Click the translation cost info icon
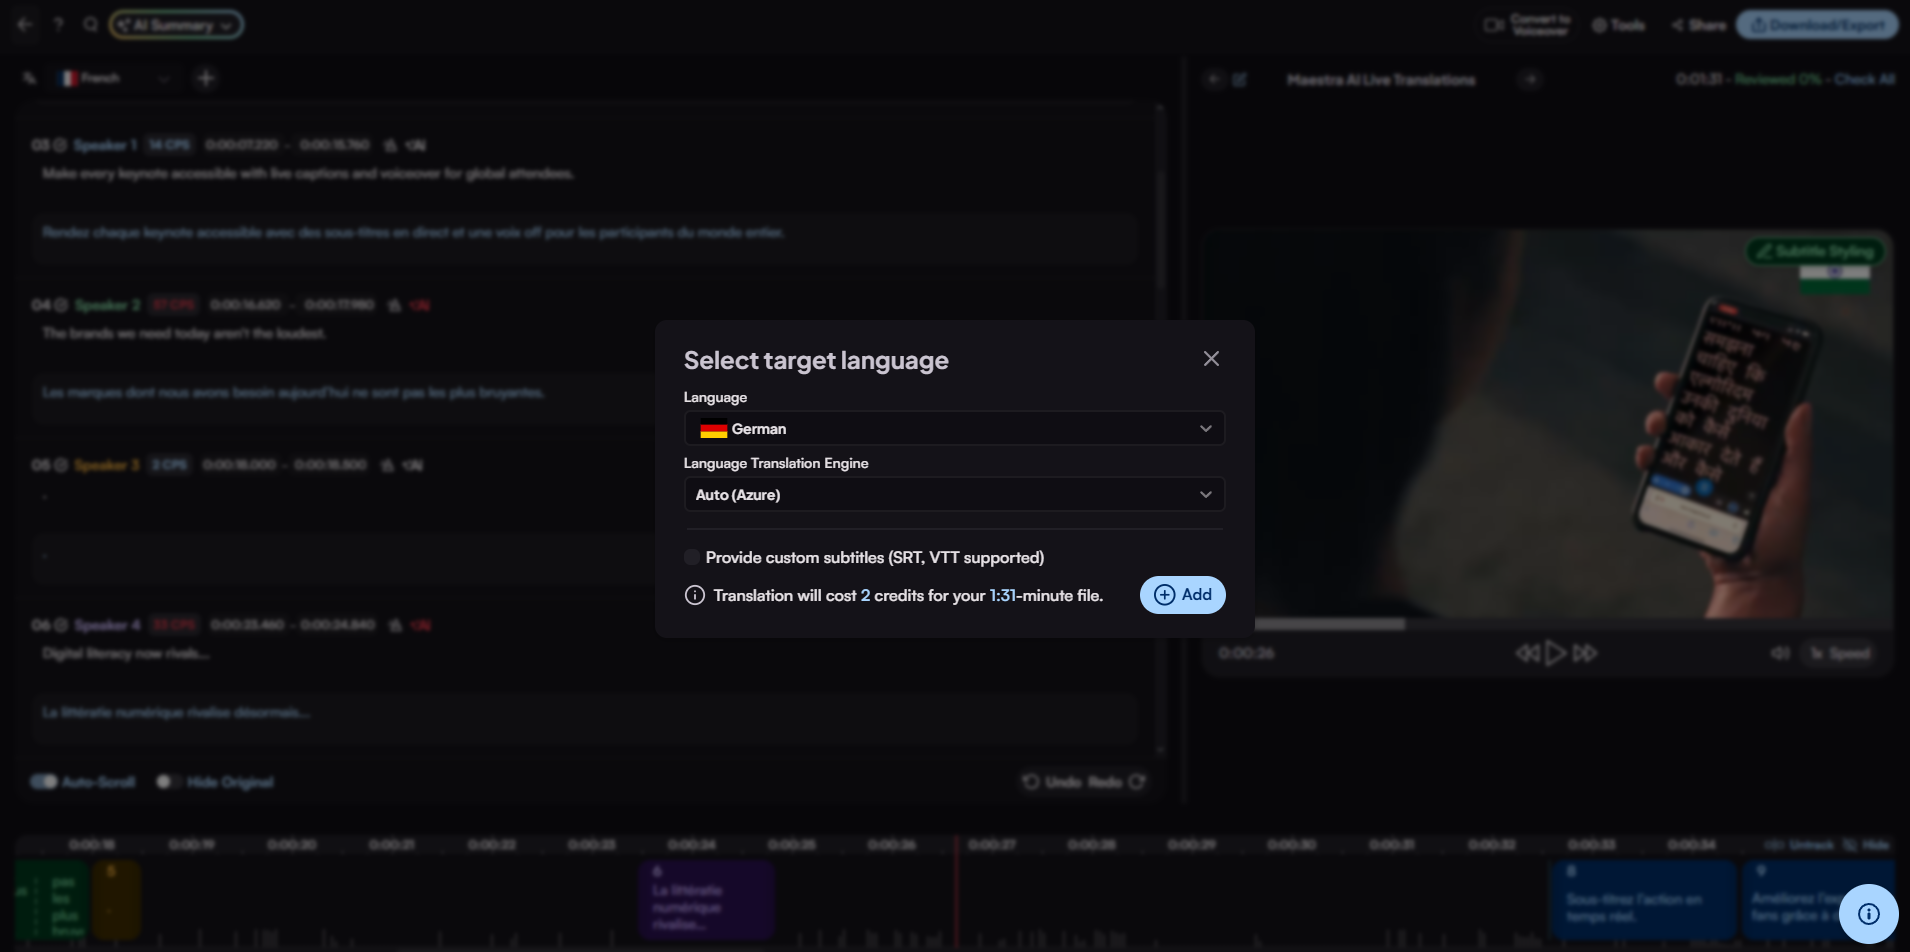 [x=695, y=596]
